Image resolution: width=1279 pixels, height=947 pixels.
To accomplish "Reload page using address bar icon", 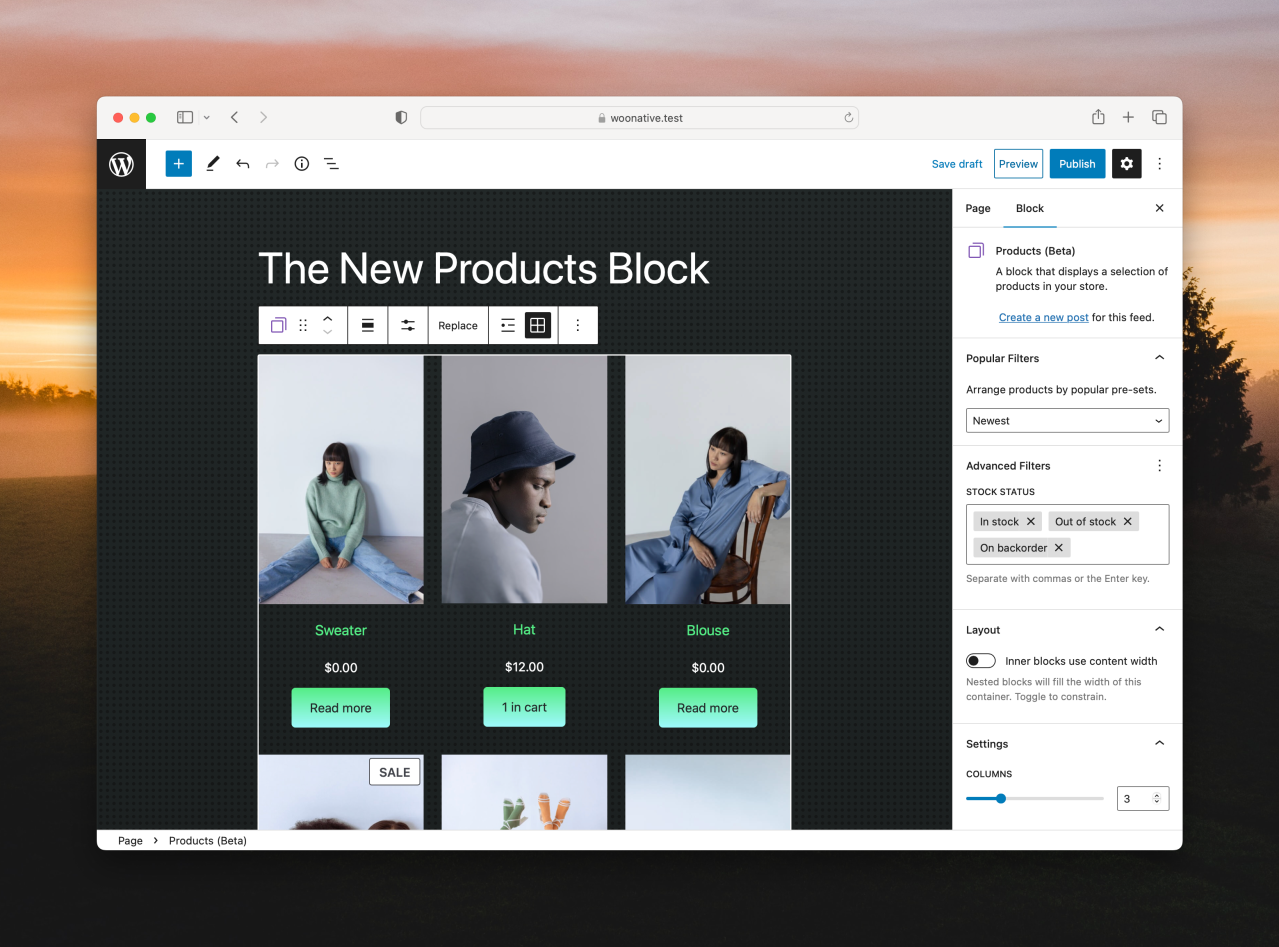I will tap(849, 117).
